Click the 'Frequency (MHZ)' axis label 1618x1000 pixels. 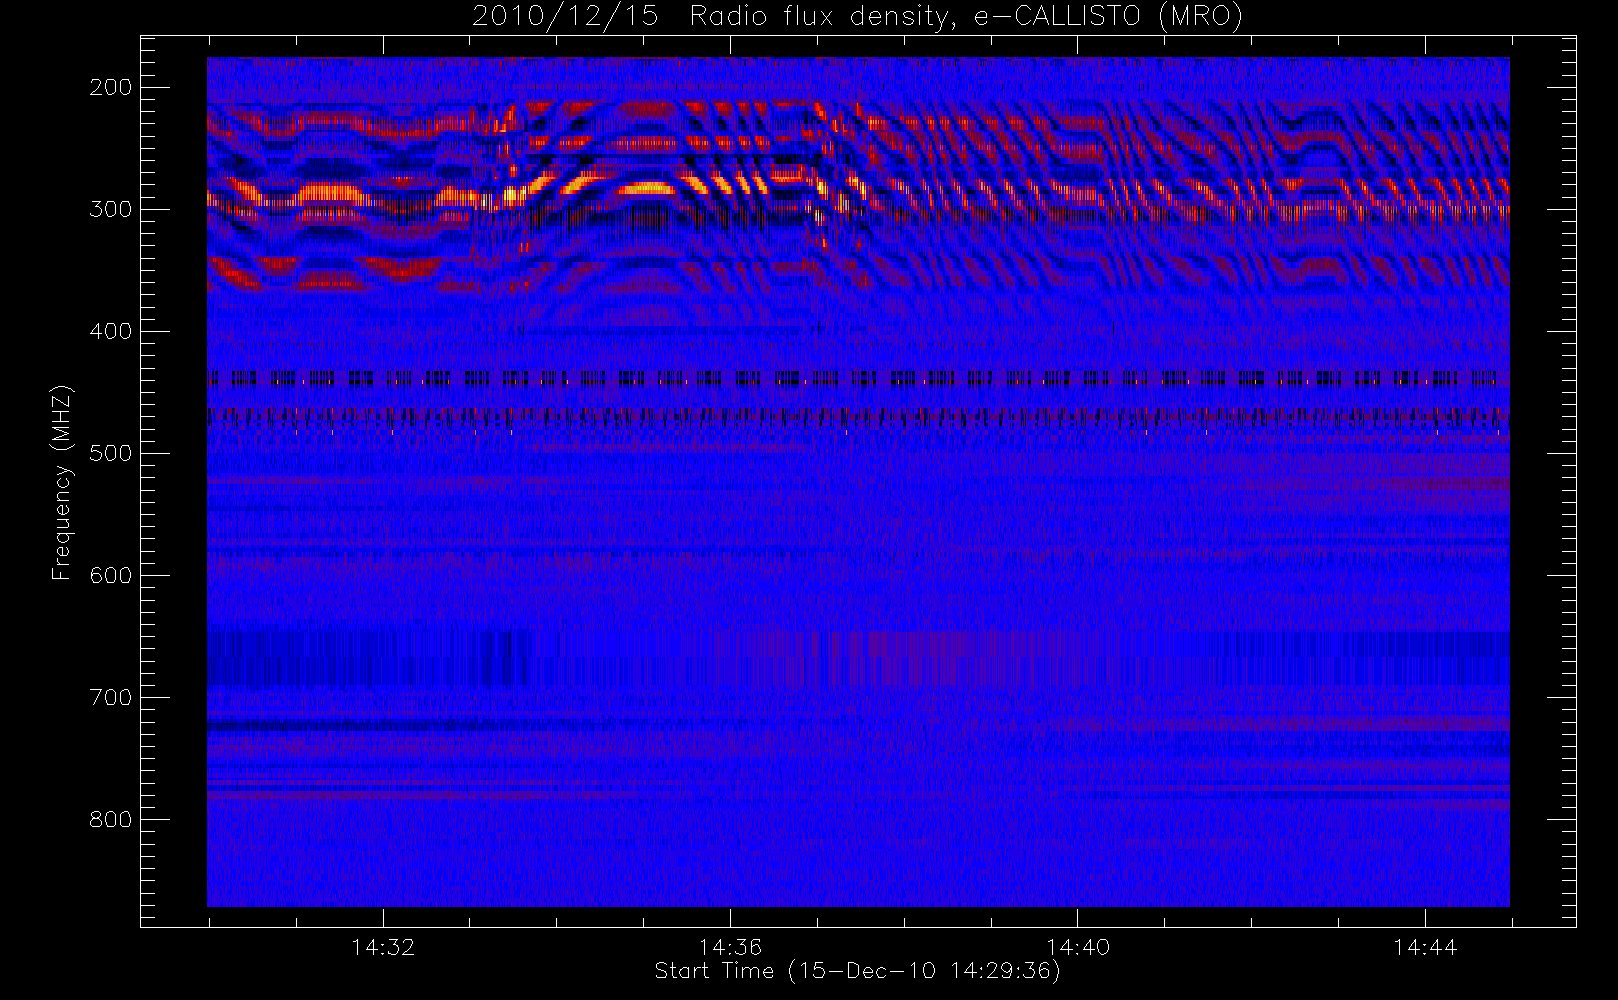coord(62,482)
